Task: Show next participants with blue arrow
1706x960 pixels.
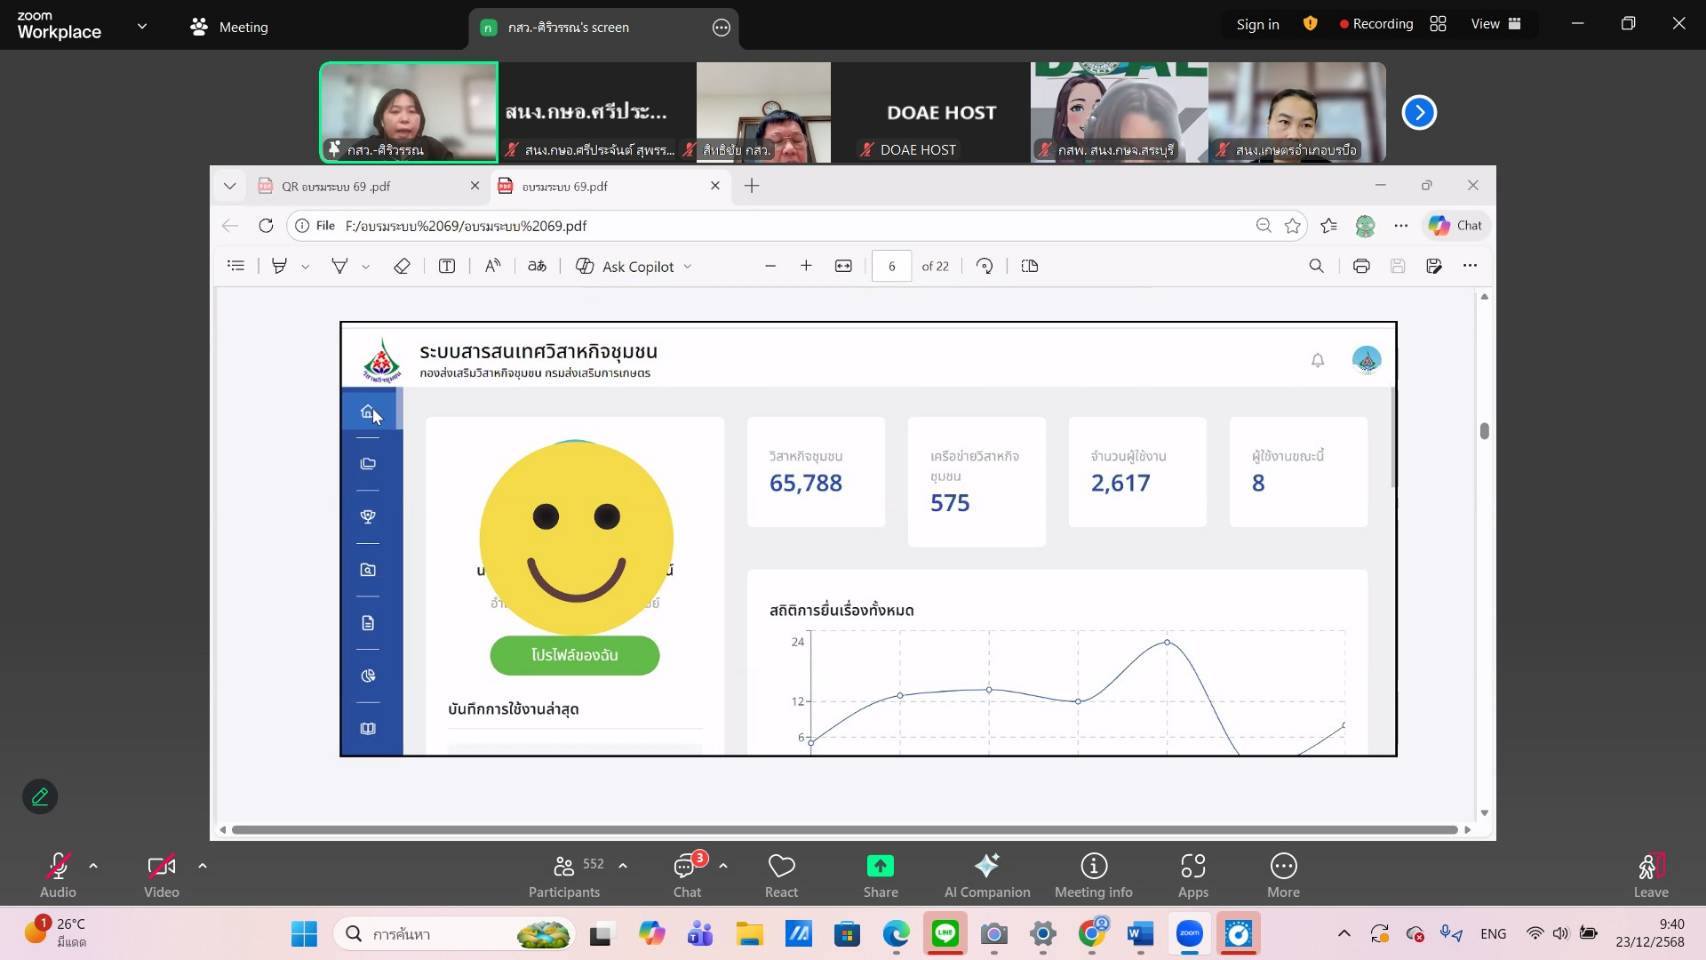Action: [x=1419, y=113]
